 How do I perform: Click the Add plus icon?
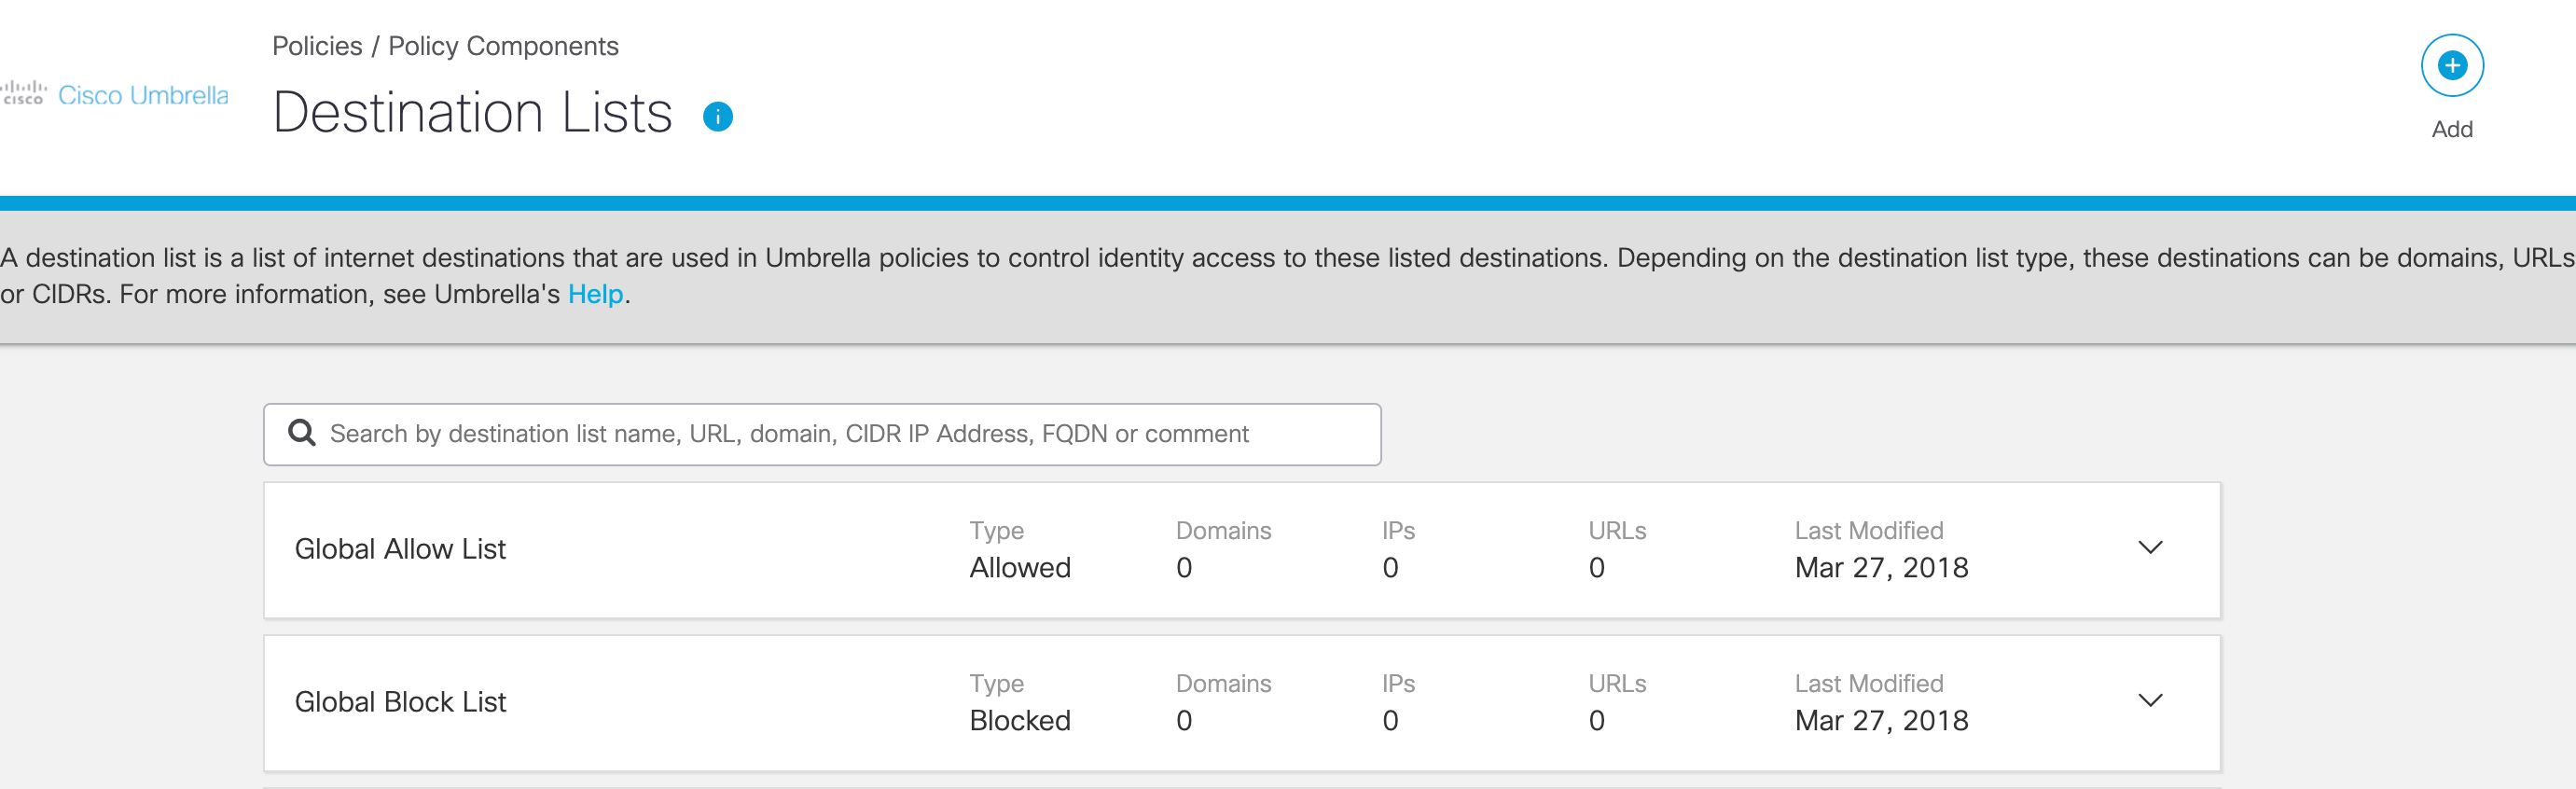(2451, 66)
